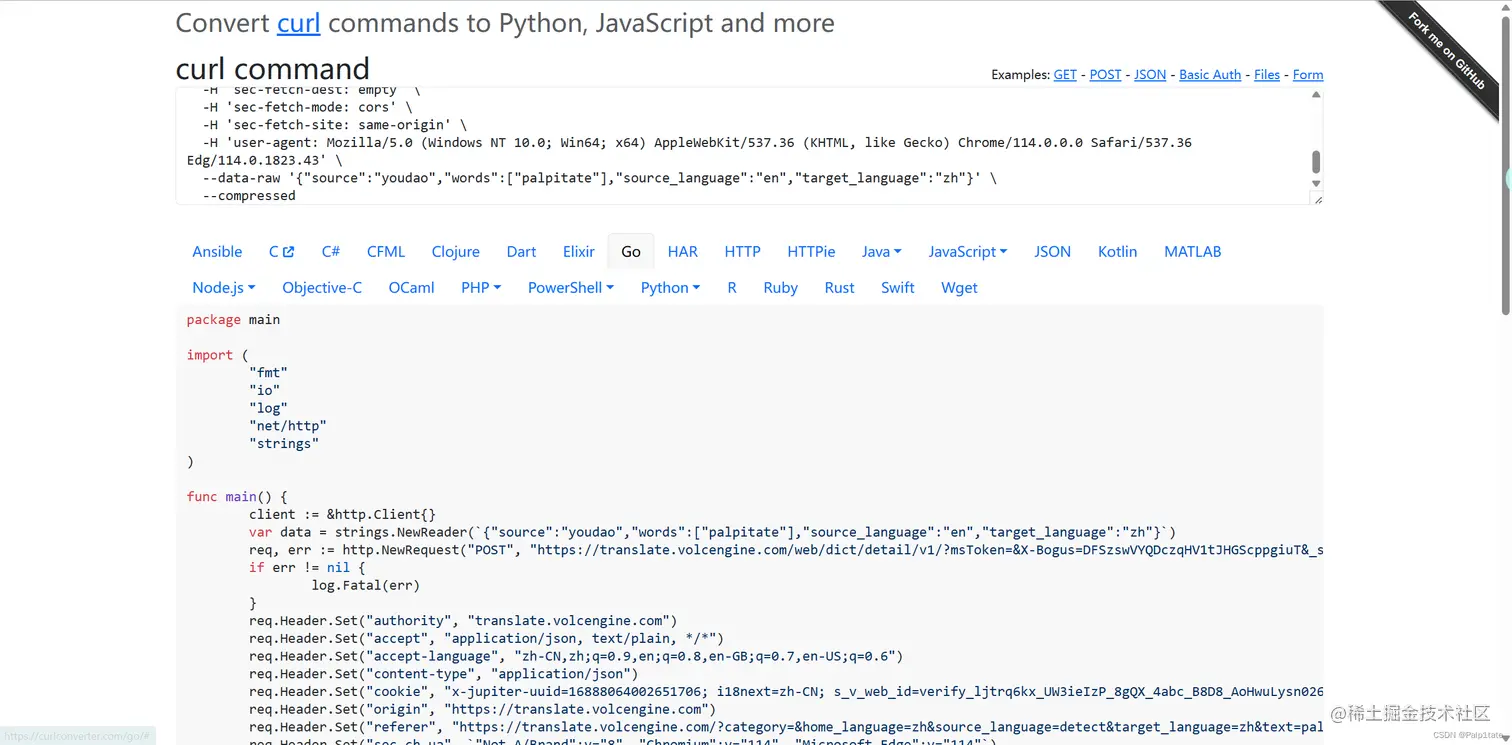Screen dimensions: 1512x745
Task: Open the C external link tab
Action: (x=281, y=252)
